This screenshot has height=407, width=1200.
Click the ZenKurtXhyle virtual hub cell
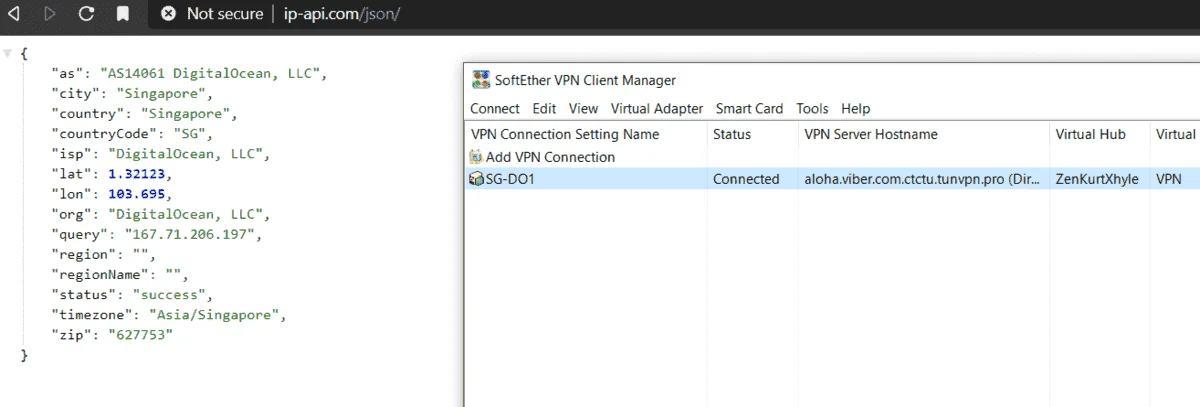[1096, 179]
